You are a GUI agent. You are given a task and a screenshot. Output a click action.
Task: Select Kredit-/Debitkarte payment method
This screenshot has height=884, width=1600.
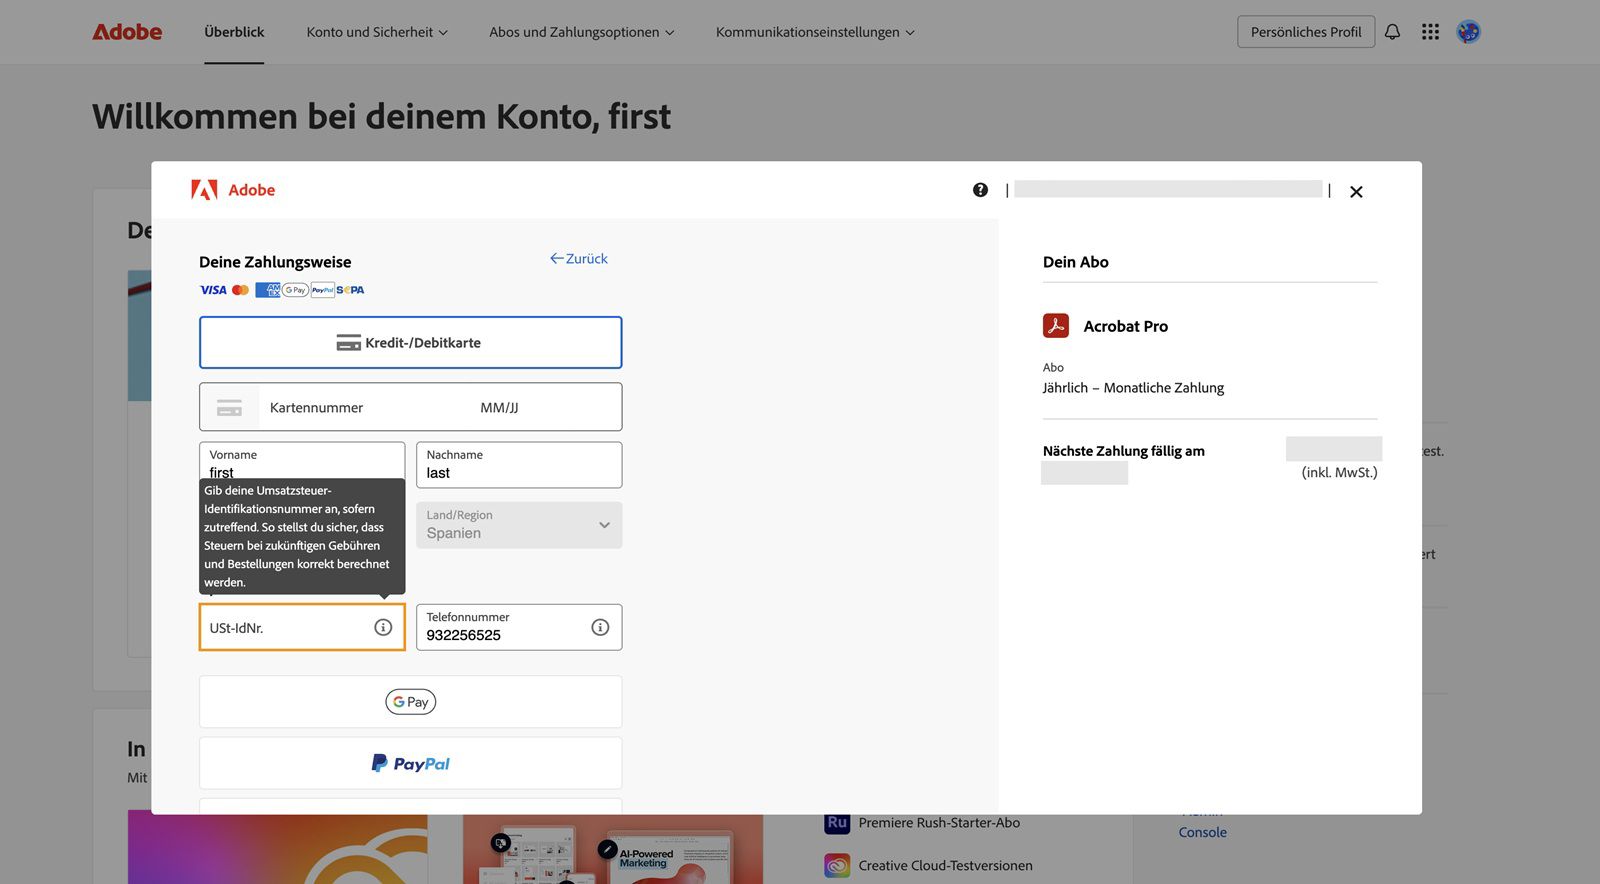(410, 343)
